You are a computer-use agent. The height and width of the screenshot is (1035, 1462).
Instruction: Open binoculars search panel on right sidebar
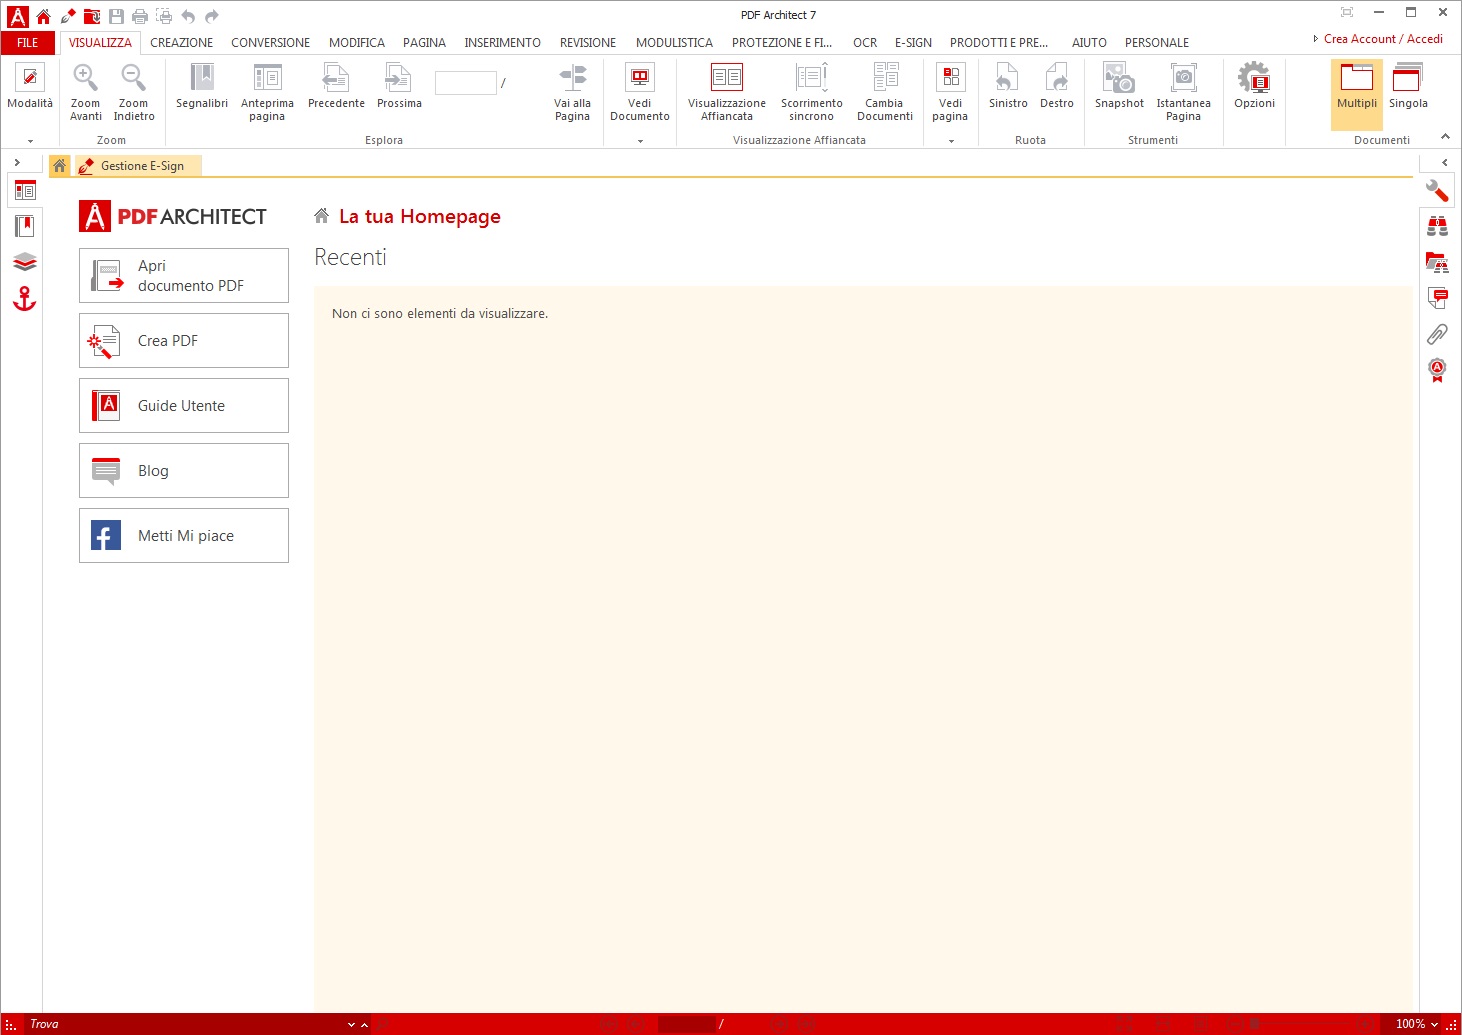(x=1437, y=226)
